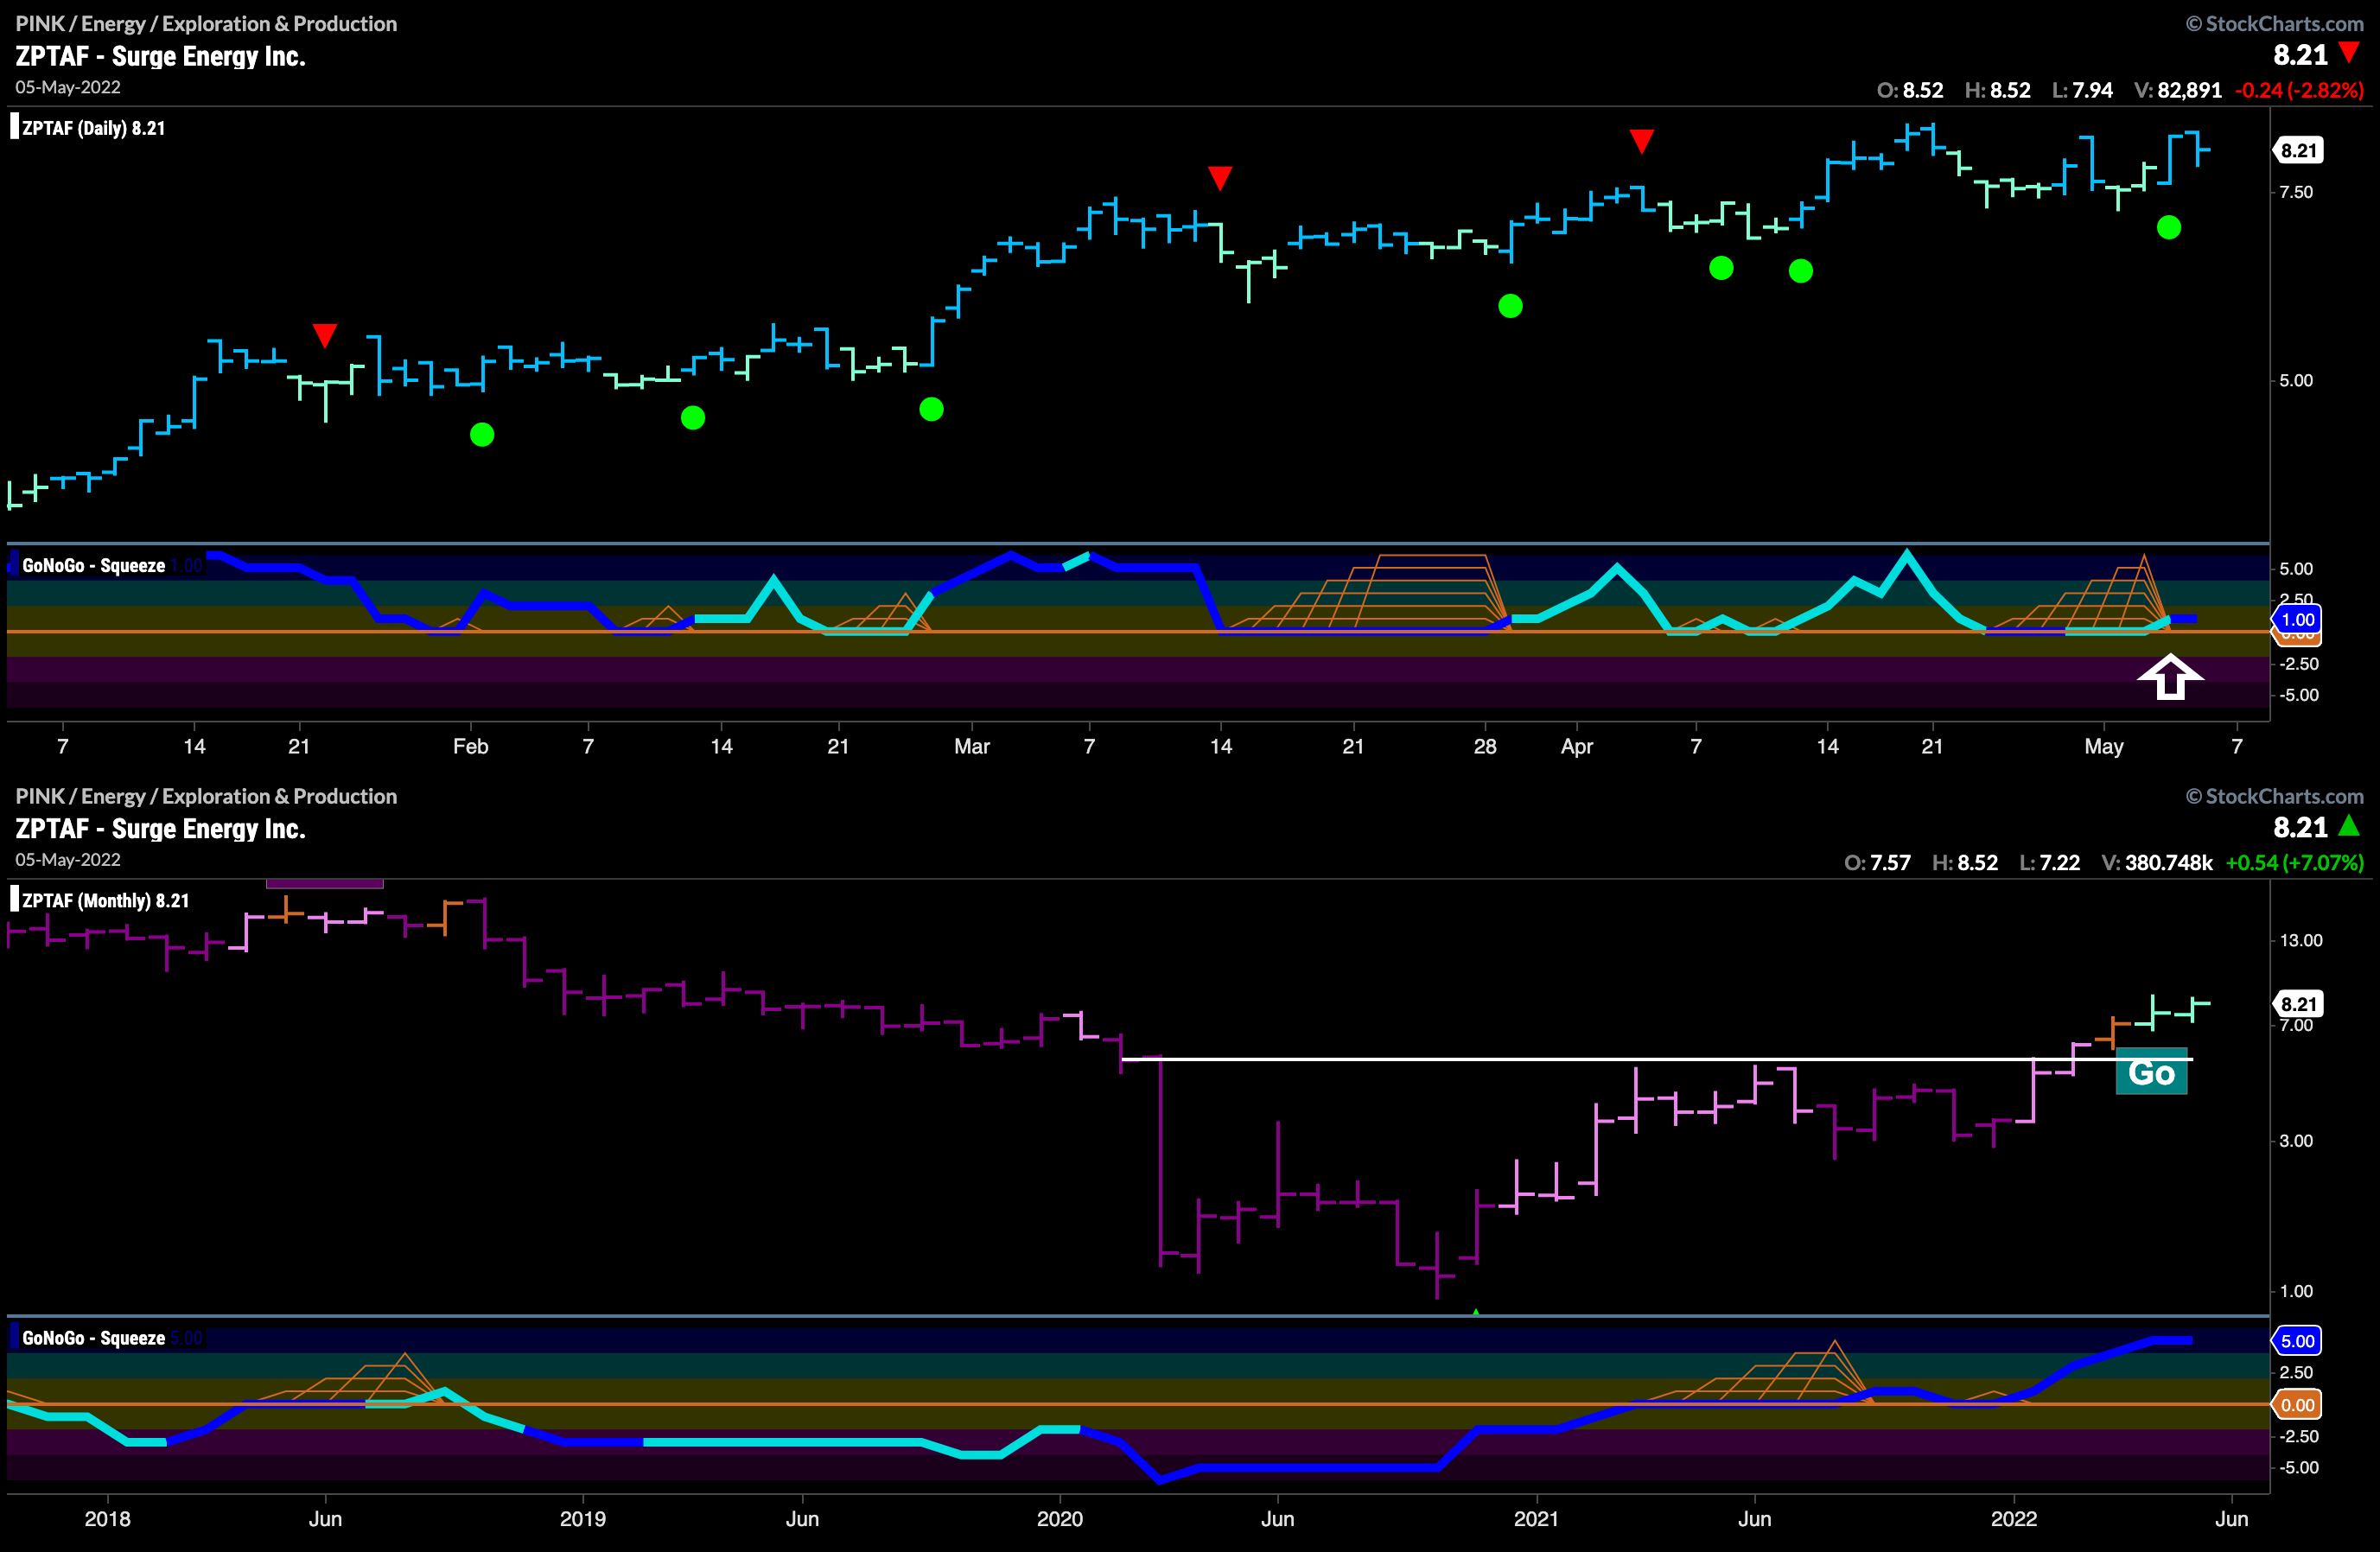The height and width of the screenshot is (1552, 2380).
Task: Click the monthly volume 380.748k
Action: point(2169,863)
